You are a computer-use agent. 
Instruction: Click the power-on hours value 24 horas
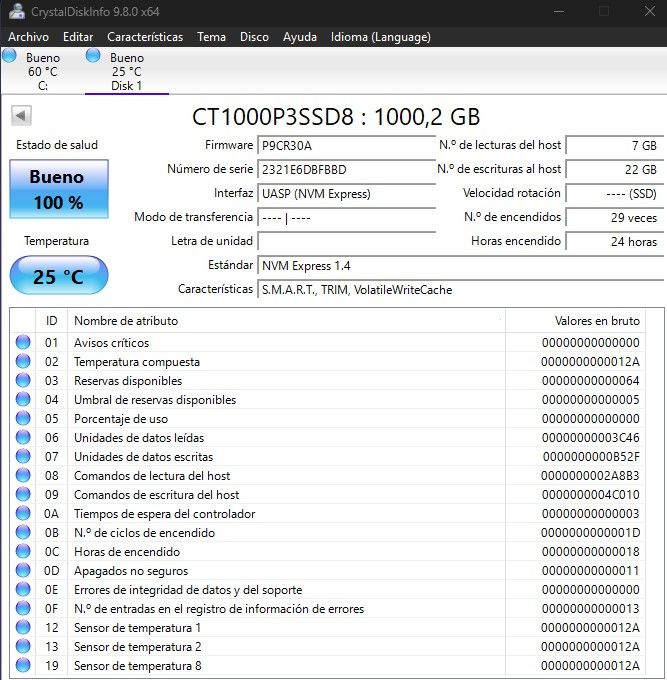pos(615,242)
